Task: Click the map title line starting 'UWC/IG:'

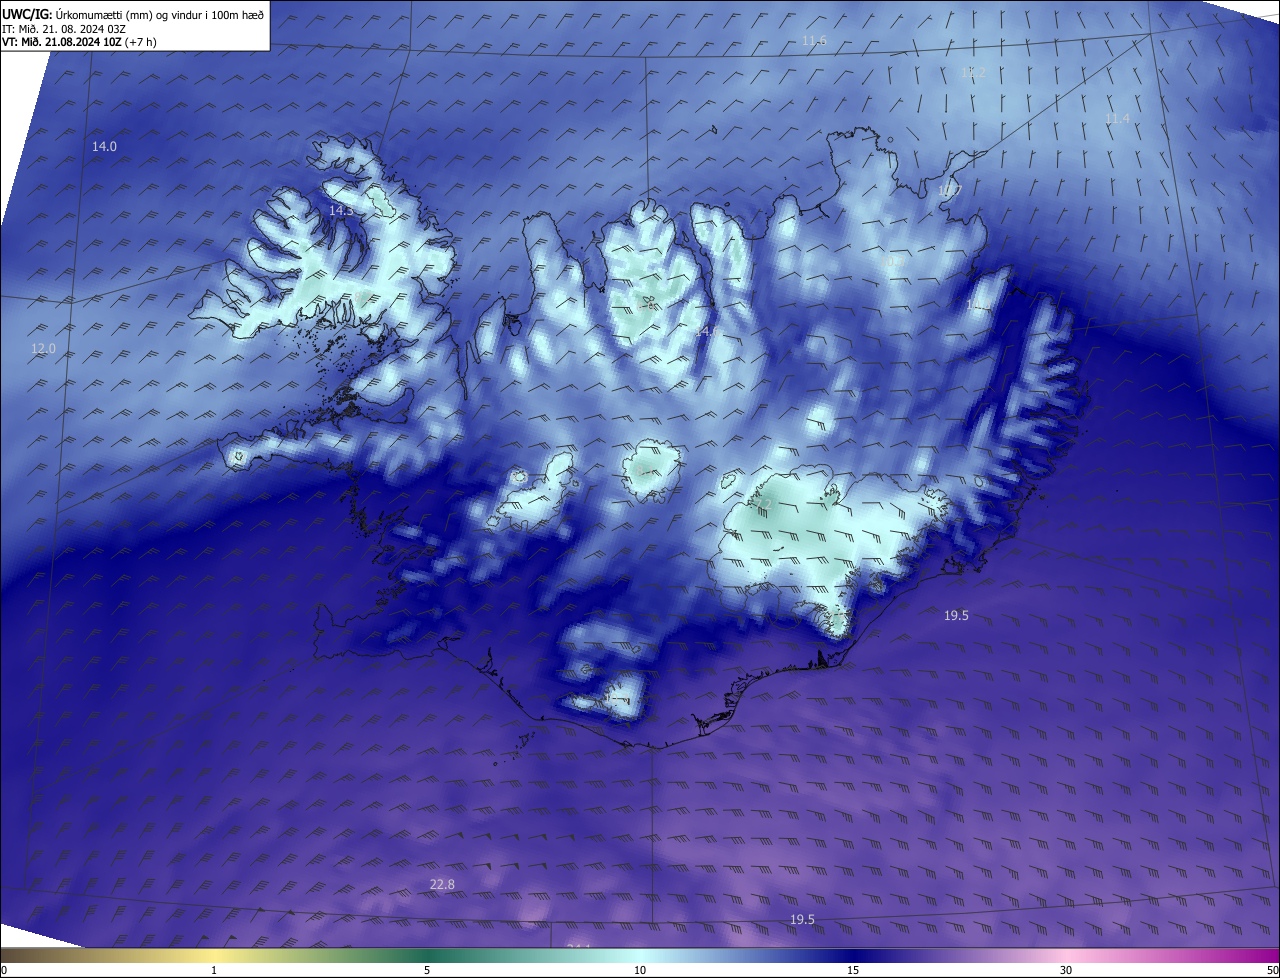Action: (x=133, y=15)
